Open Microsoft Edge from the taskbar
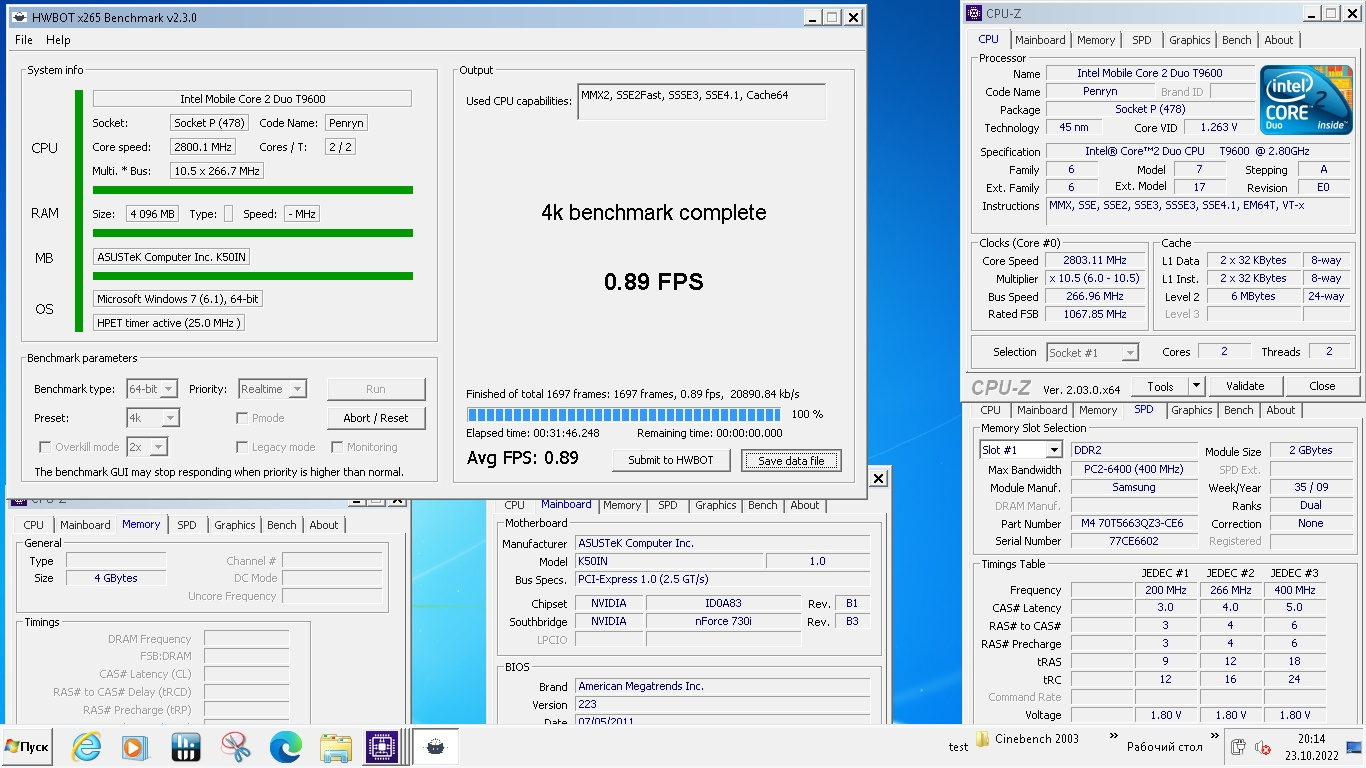This screenshot has height=768, width=1366. [286, 747]
